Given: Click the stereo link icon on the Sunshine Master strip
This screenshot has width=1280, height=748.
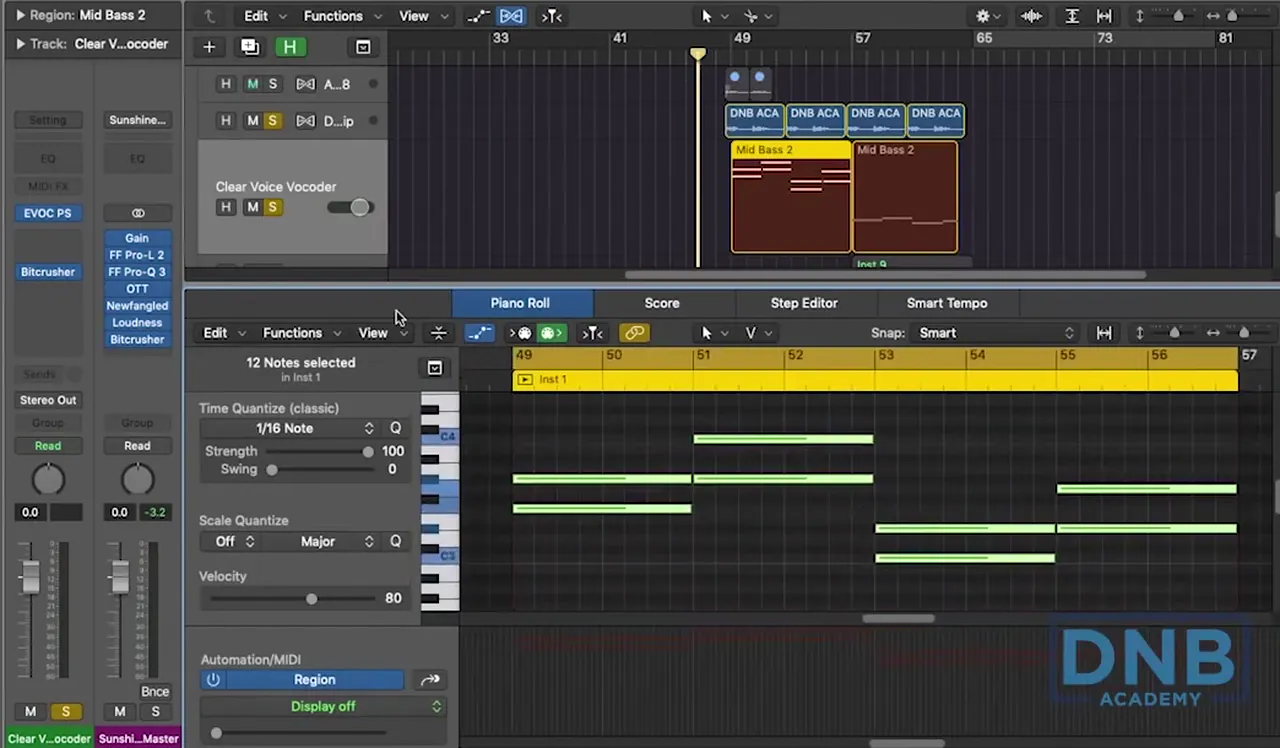Looking at the screenshot, I should (138, 213).
